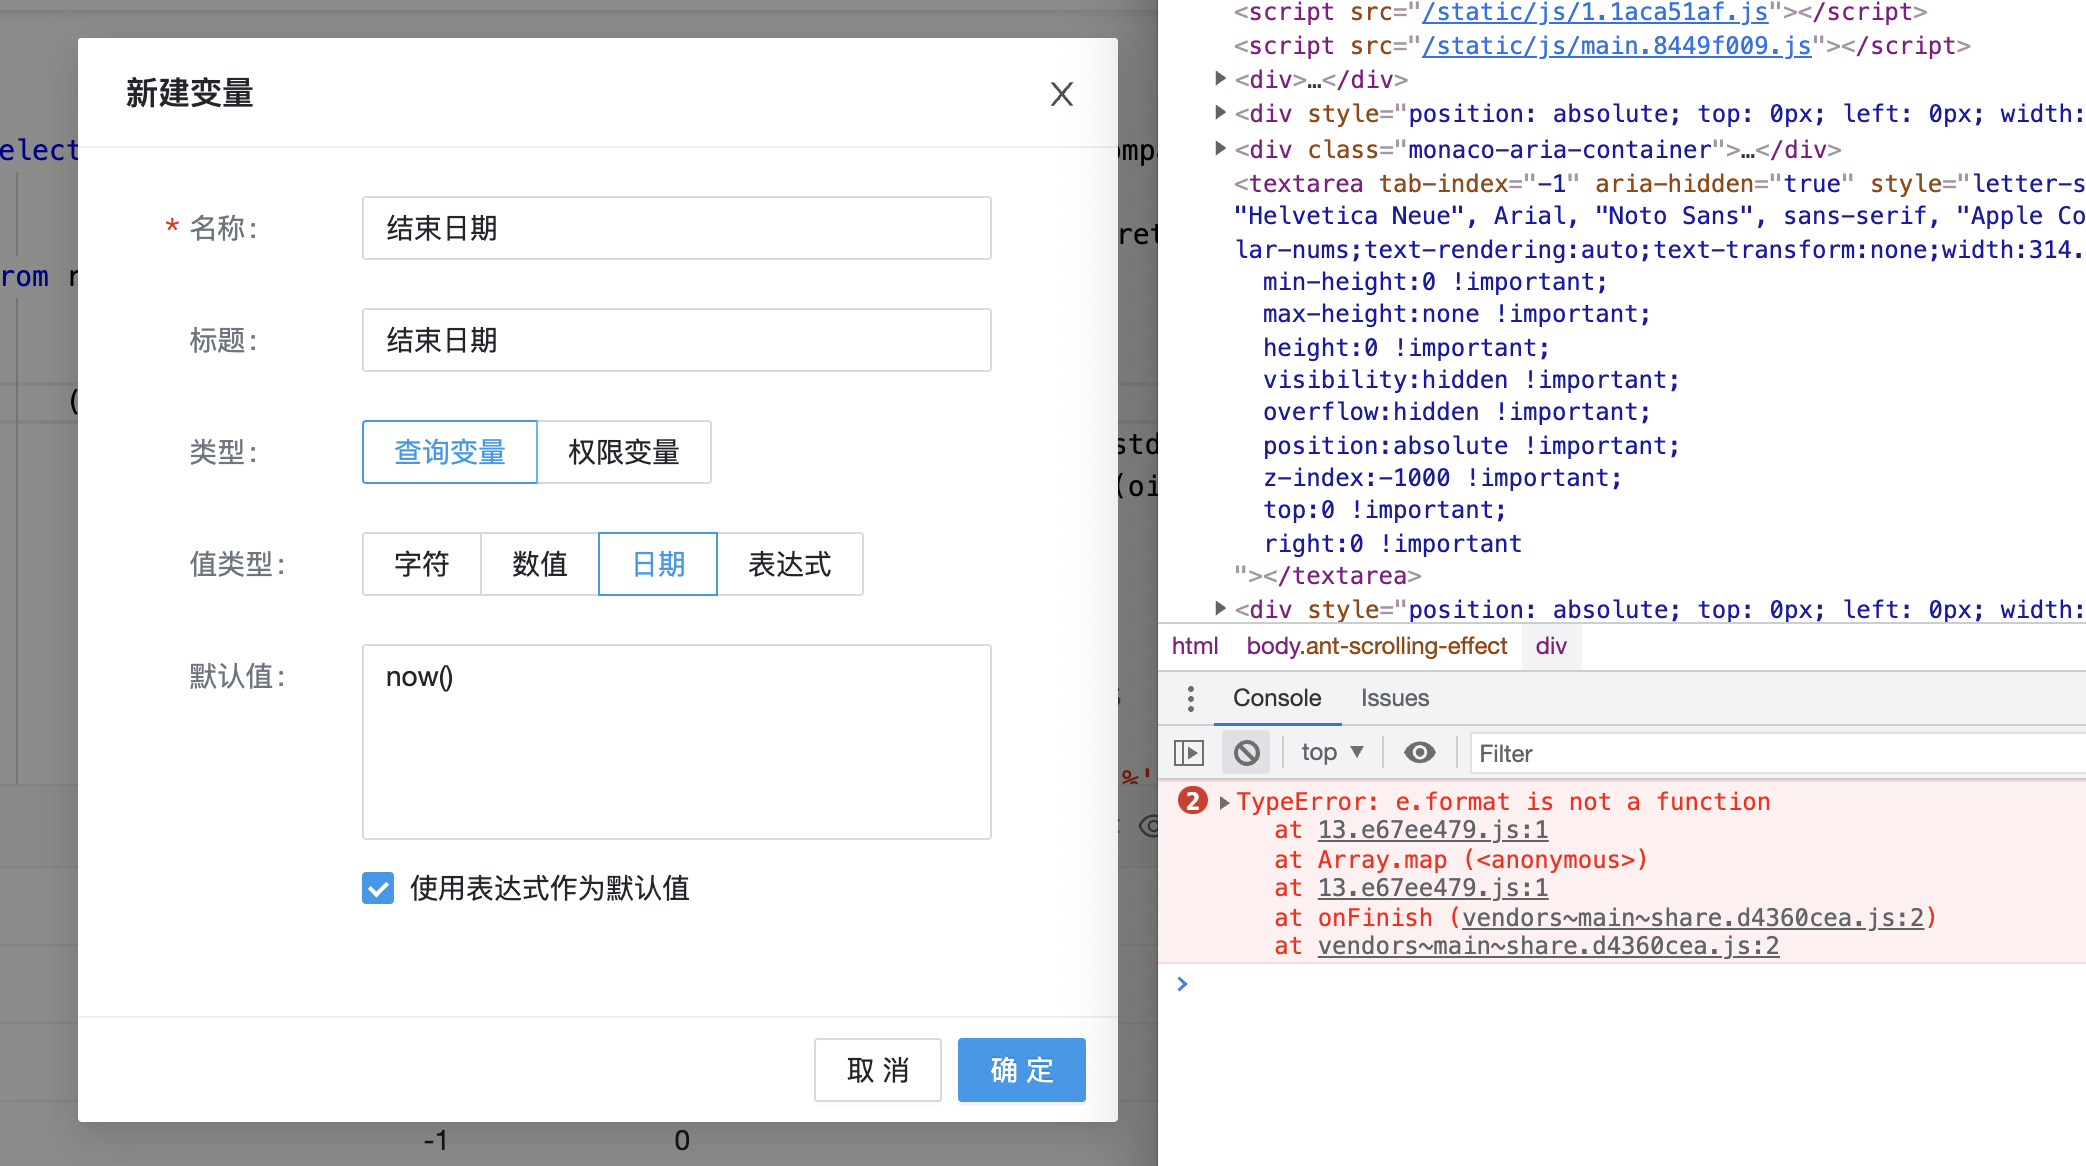Viewport: 2086px width, 1166px height.
Task: Open the 13.e67ee479.js:1 source link
Action: tap(1433, 829)
